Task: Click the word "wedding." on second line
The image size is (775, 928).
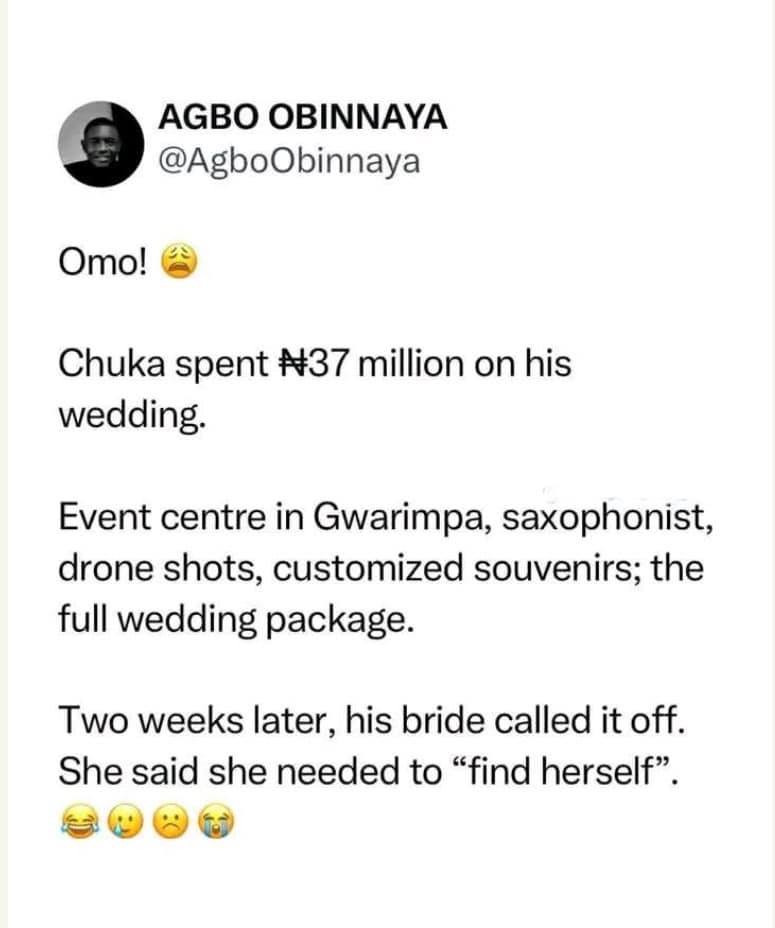Action: (x=132, y=413)
